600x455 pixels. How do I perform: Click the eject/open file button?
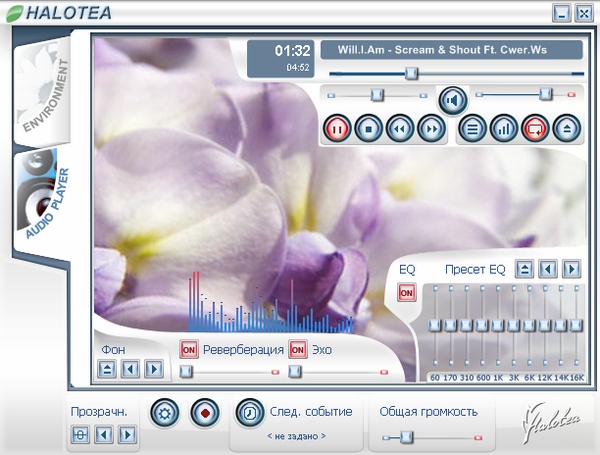pyautogui.click(x=565, y=128)
